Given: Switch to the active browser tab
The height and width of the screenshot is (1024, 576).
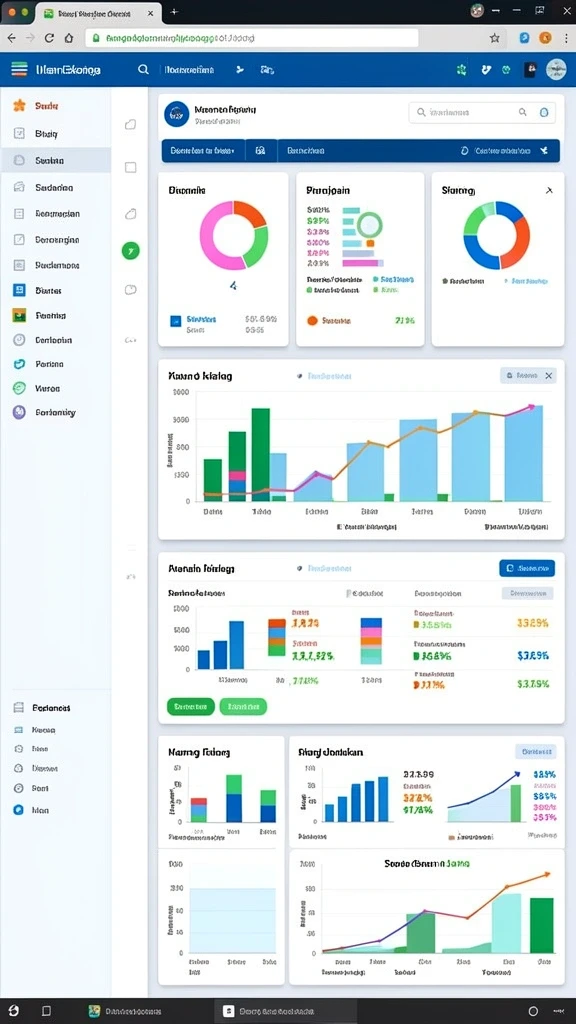Looking at the screenshot, I should pyautogui.click(x=98, y=13).
